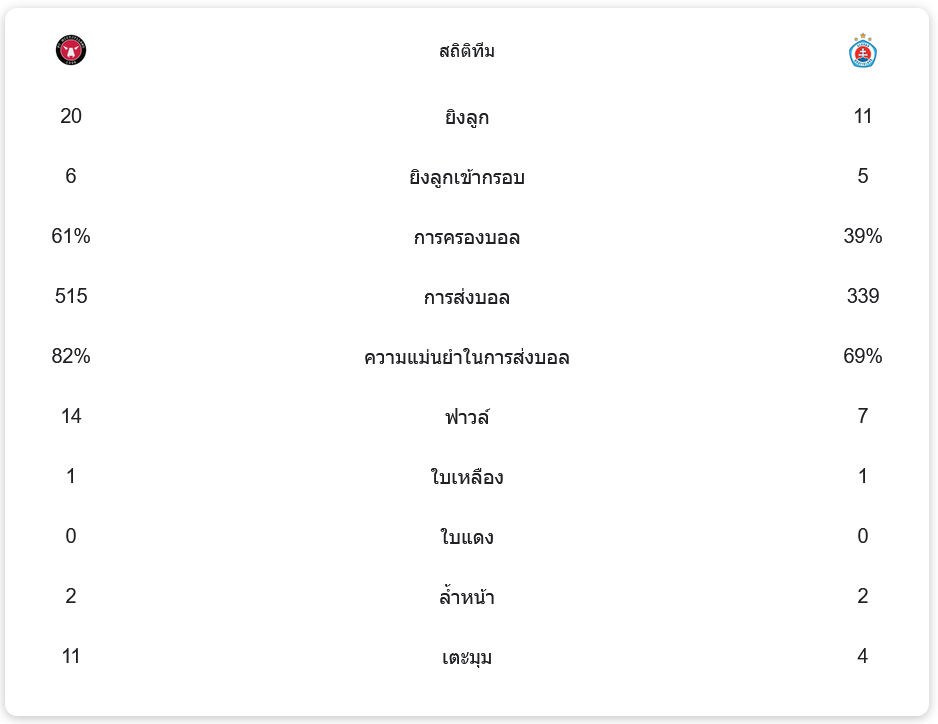The width and height of the screenshot is (938, 724).
Task: Click the ใบเหลือง yellow cards label
Action: point(467,477)
